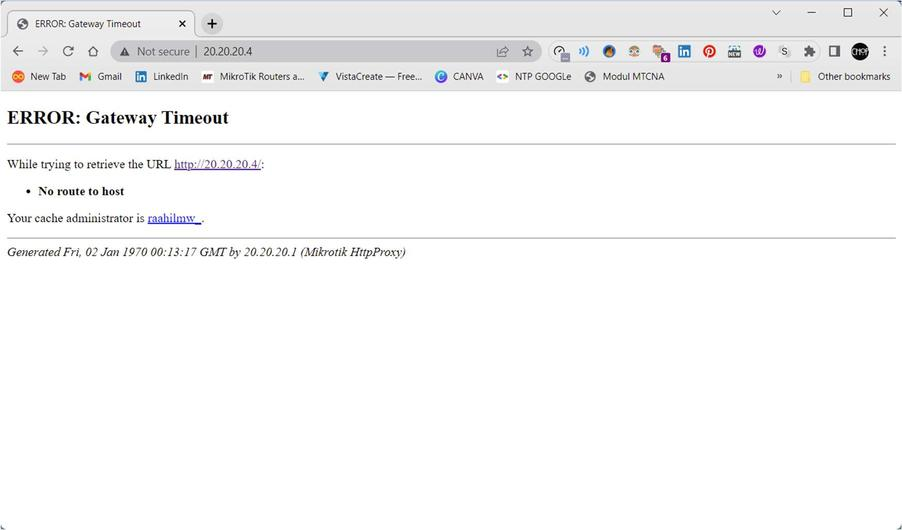The width and height of the screenshot is (902, 530).
Task: Open the share this page icon
Action: click(502, 51)
